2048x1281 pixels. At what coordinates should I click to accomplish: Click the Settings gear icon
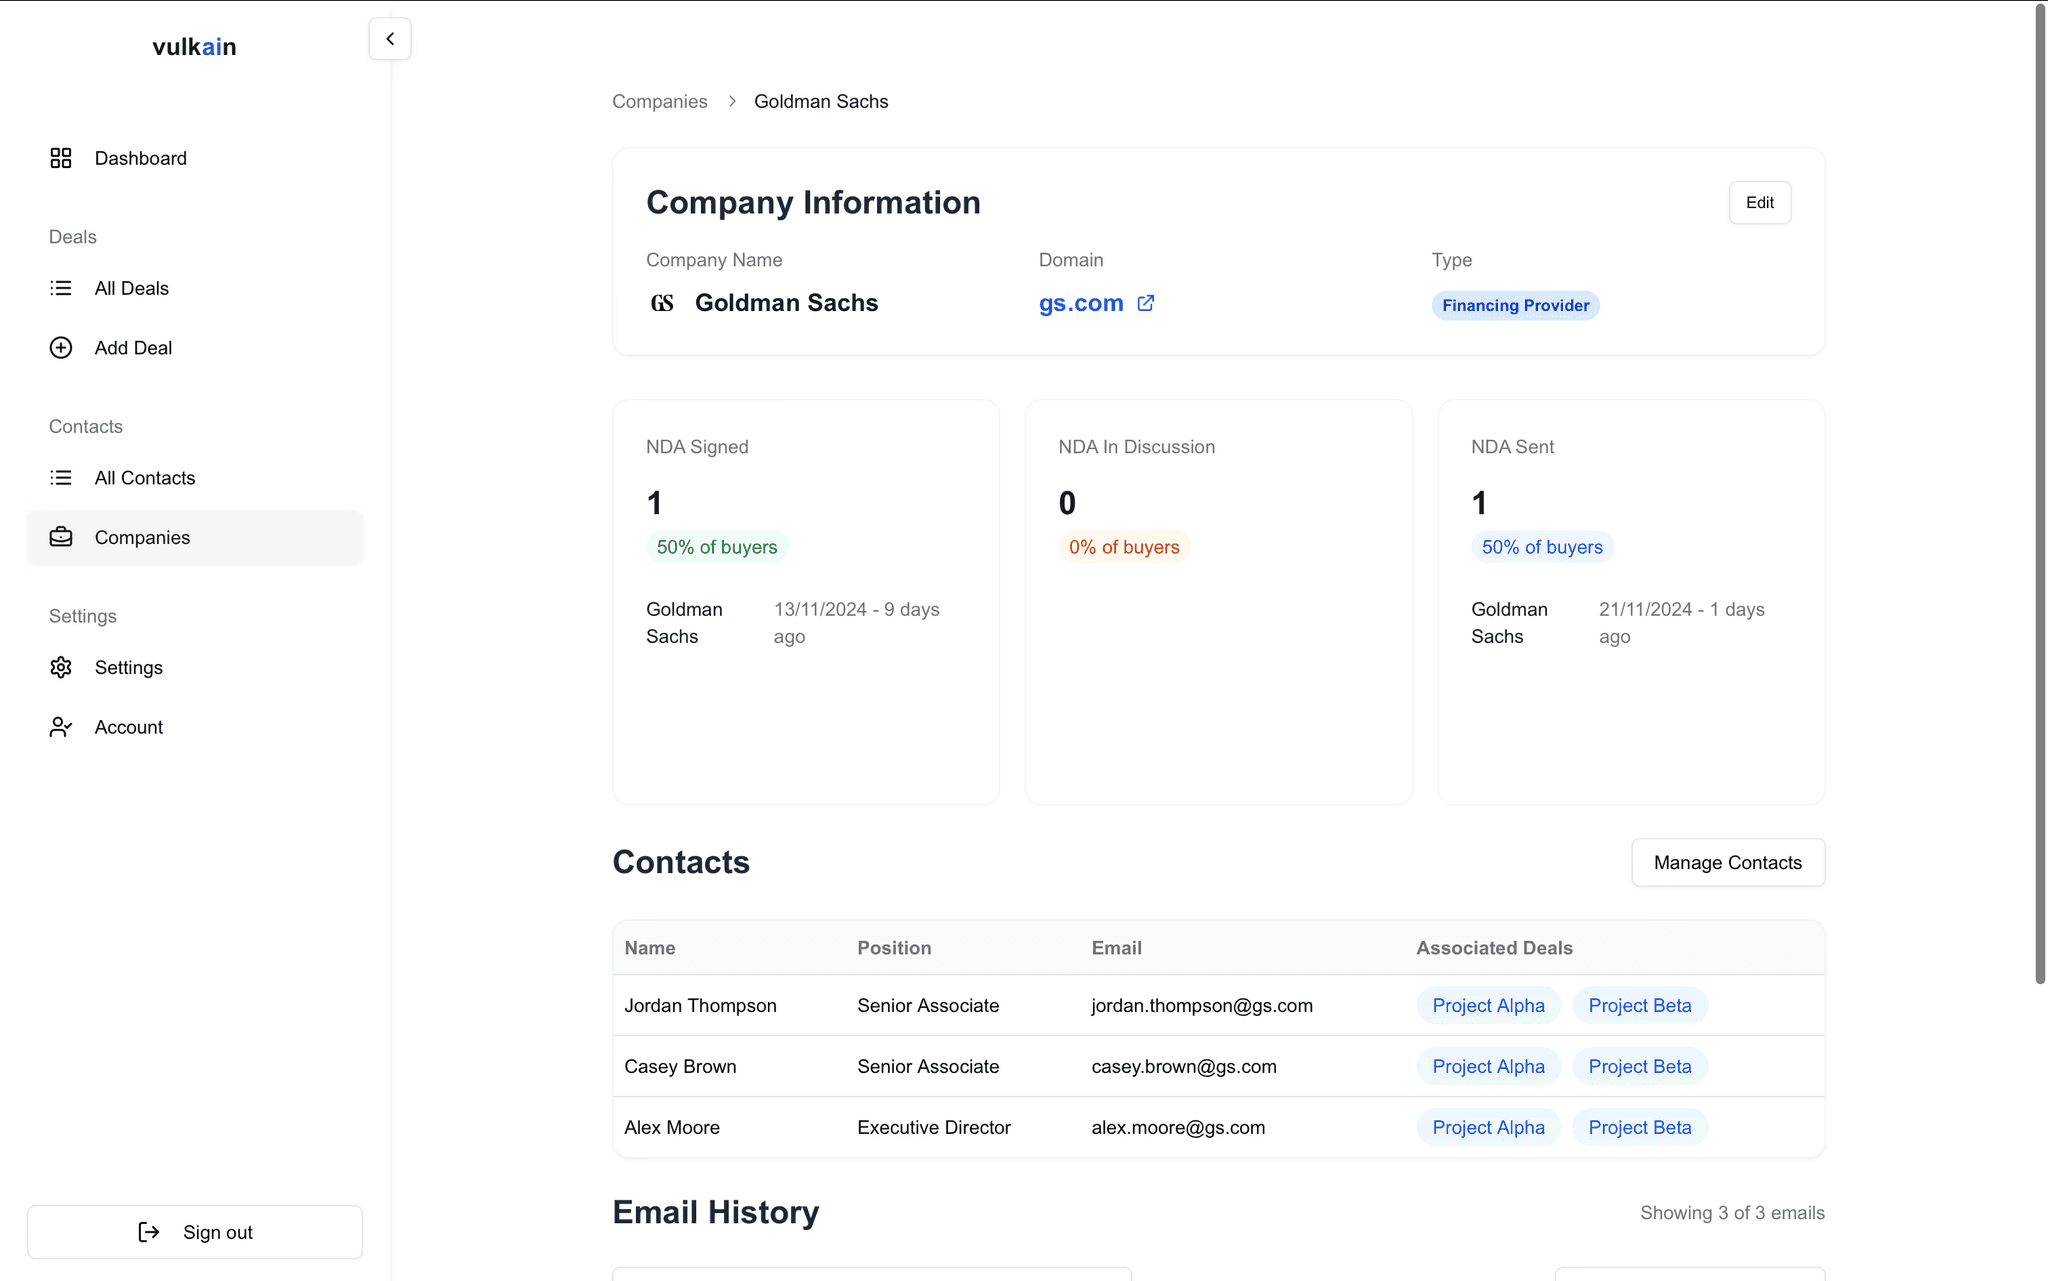[61, 667]
